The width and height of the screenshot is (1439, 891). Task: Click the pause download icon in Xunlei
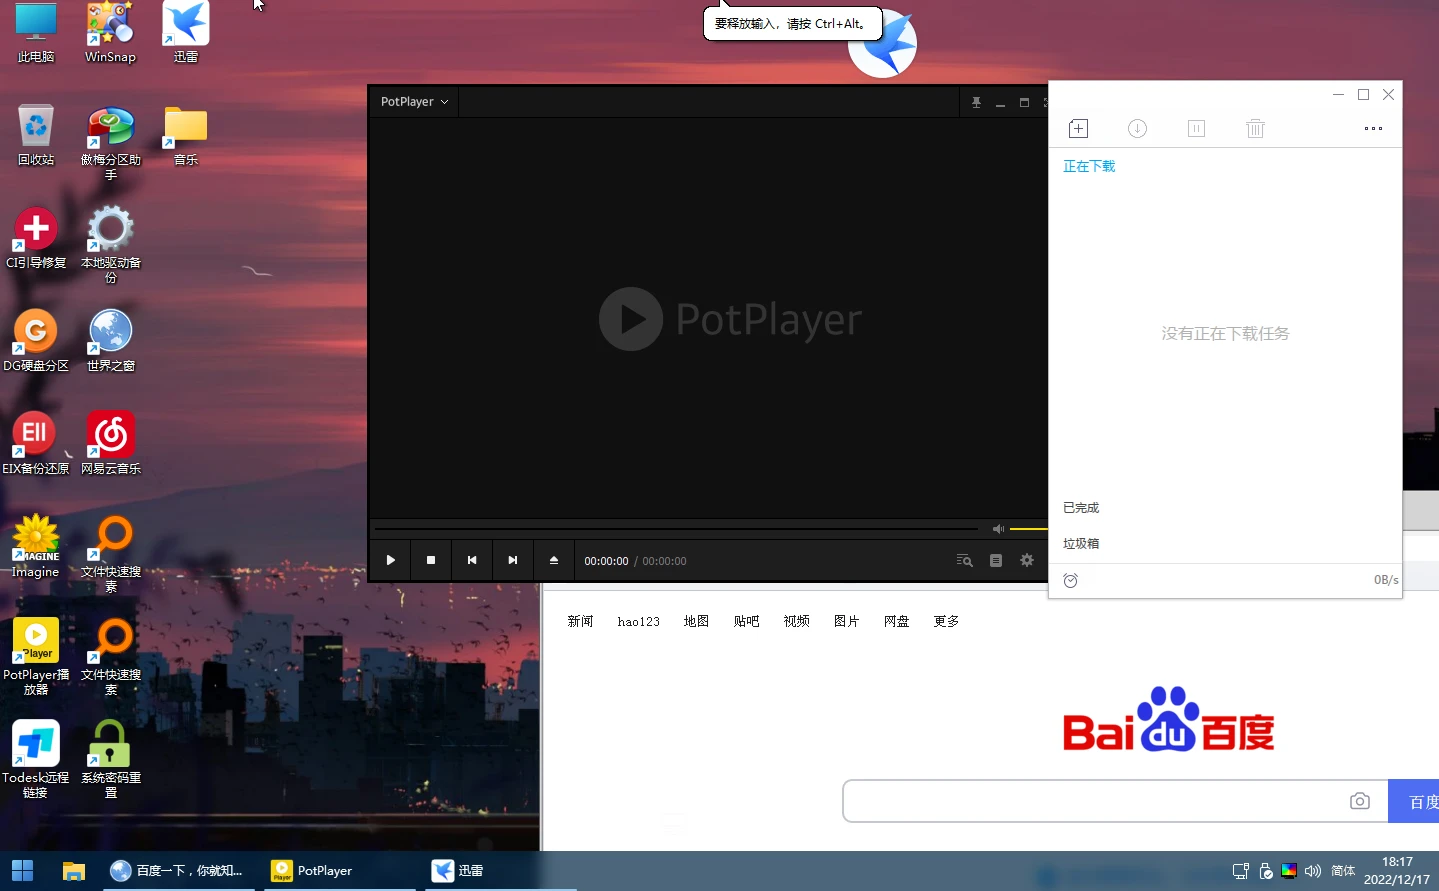(1196, 128)
